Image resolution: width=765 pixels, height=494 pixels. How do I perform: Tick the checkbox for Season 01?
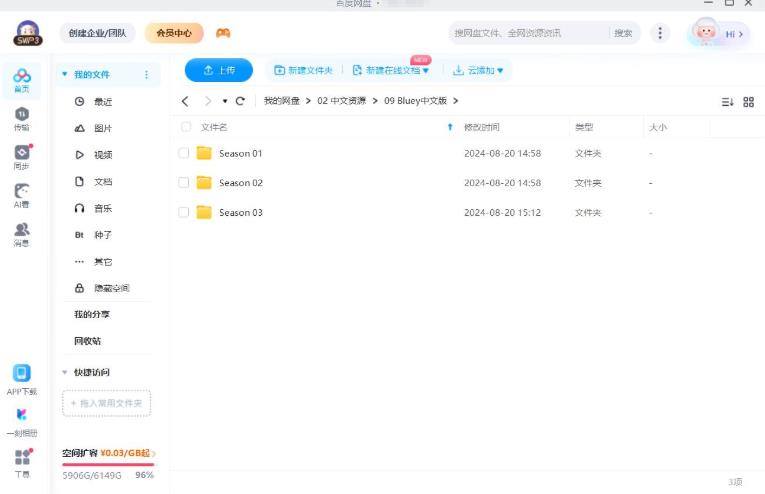(183, 153)
